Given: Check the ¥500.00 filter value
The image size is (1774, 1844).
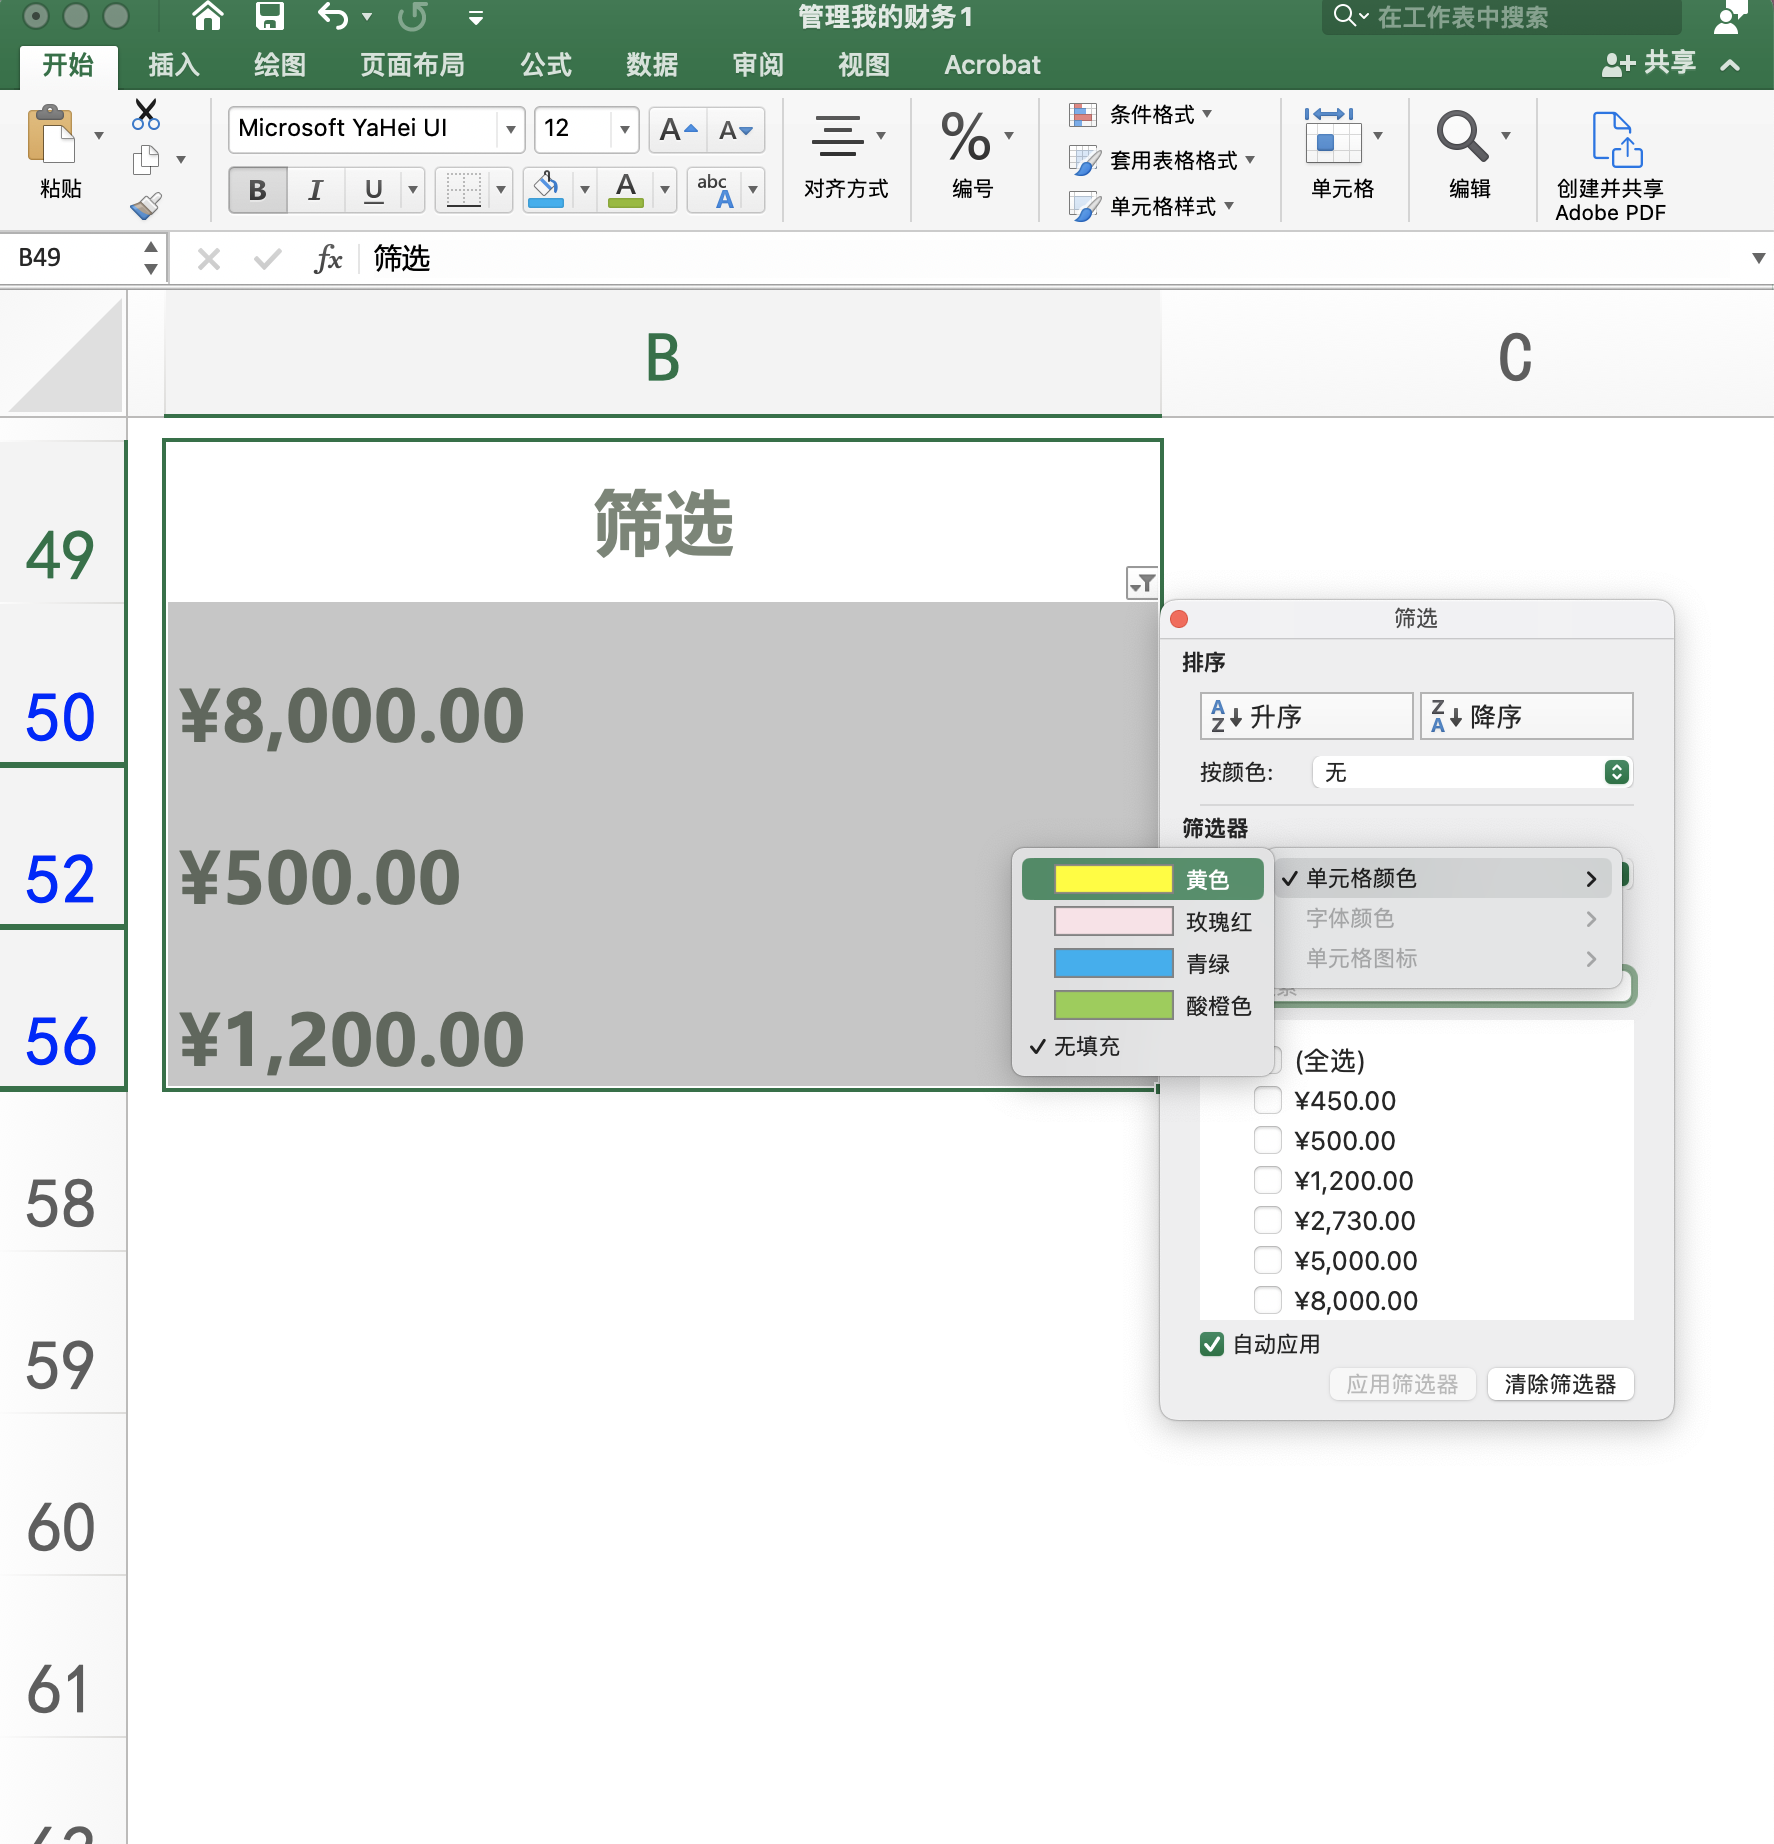Looking at the screenshot, I should [x=1268, y=1140].
